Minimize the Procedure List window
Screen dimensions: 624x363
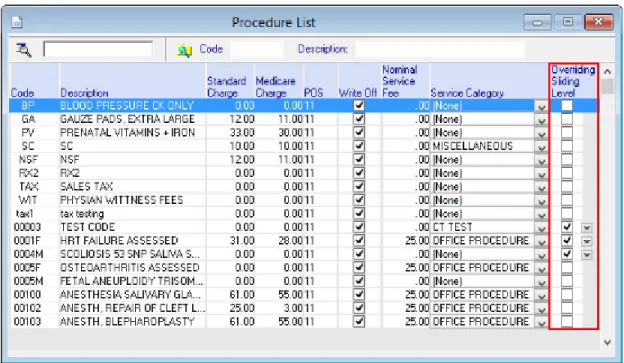coord(537,22)
